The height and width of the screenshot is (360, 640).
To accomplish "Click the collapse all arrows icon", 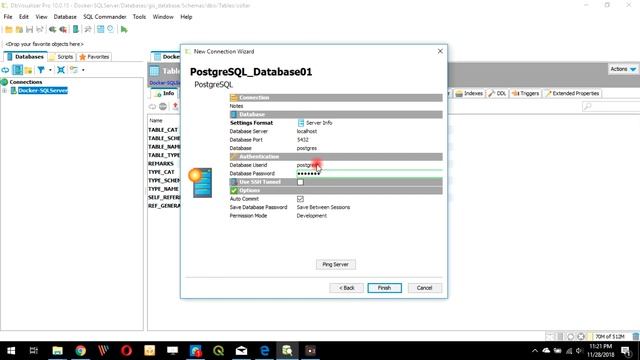I will coord(61,70).
